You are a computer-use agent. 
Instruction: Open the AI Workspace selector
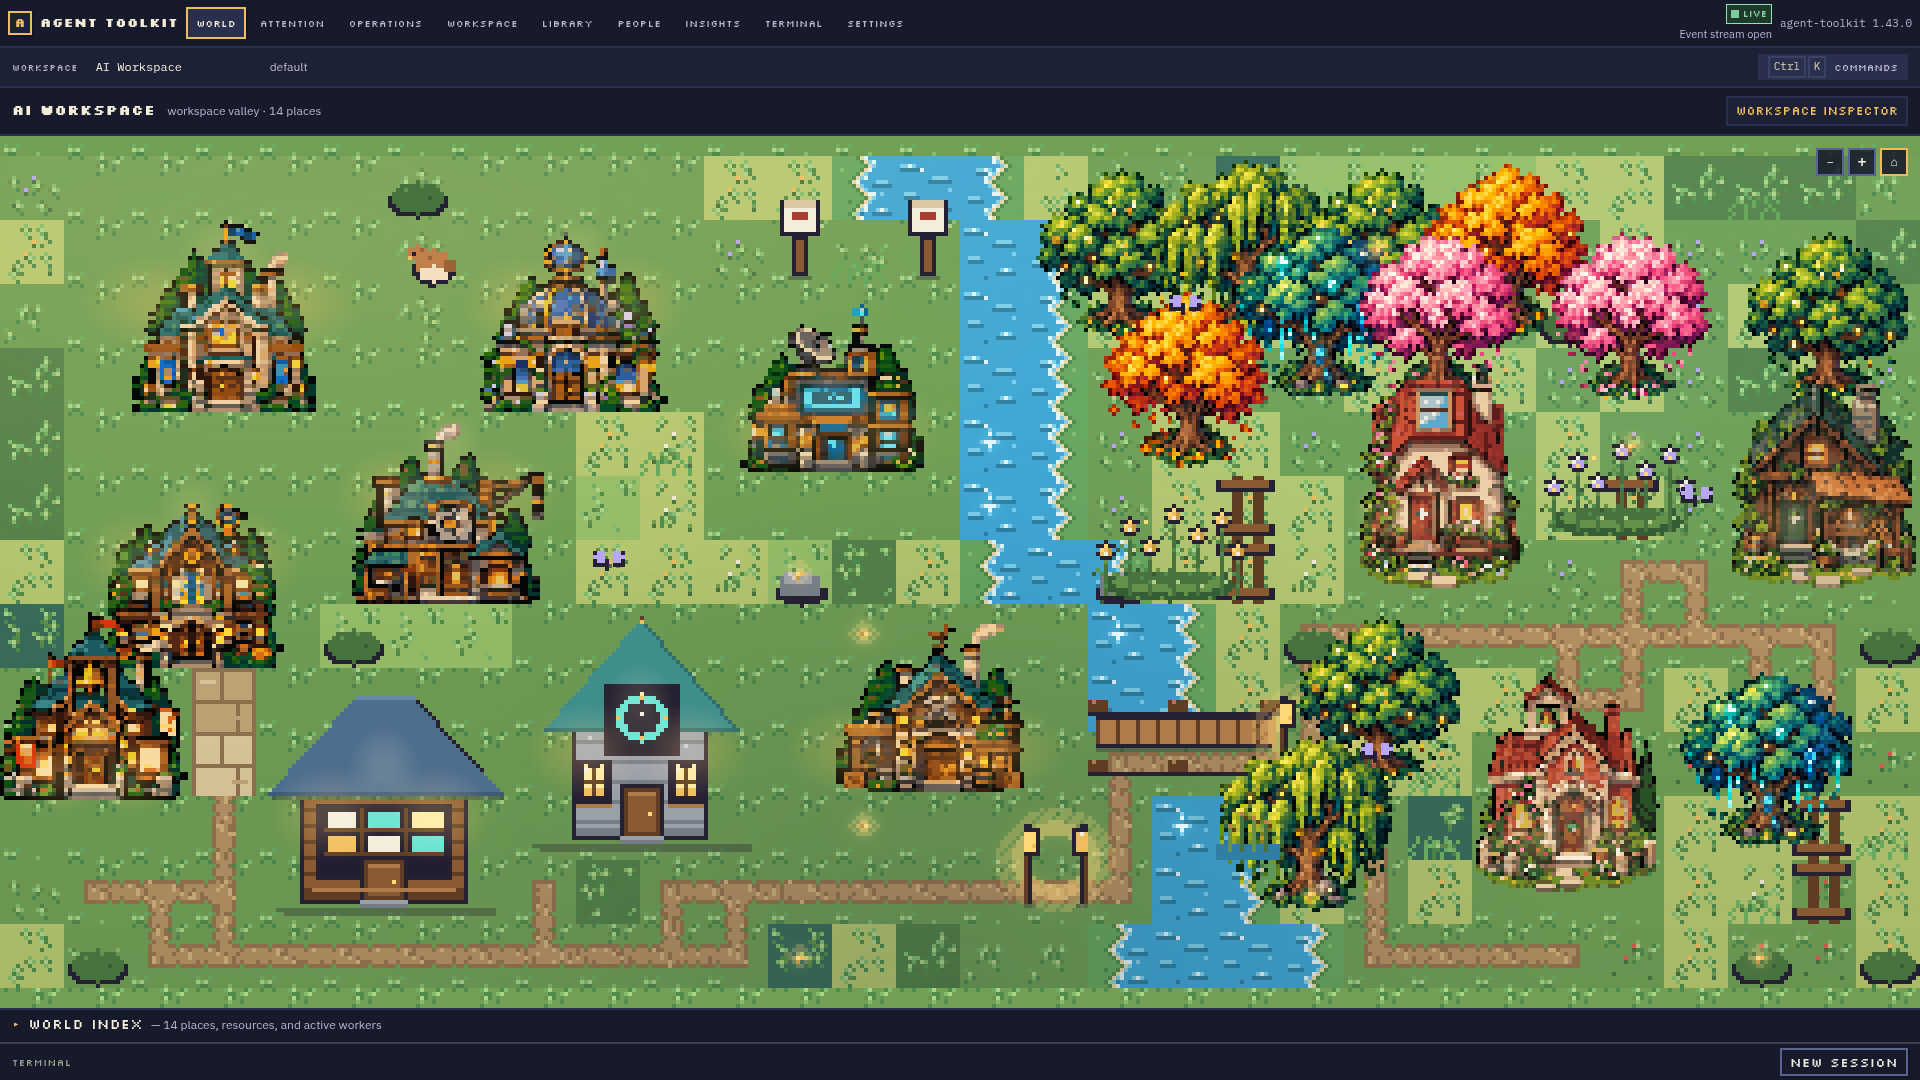139,67
